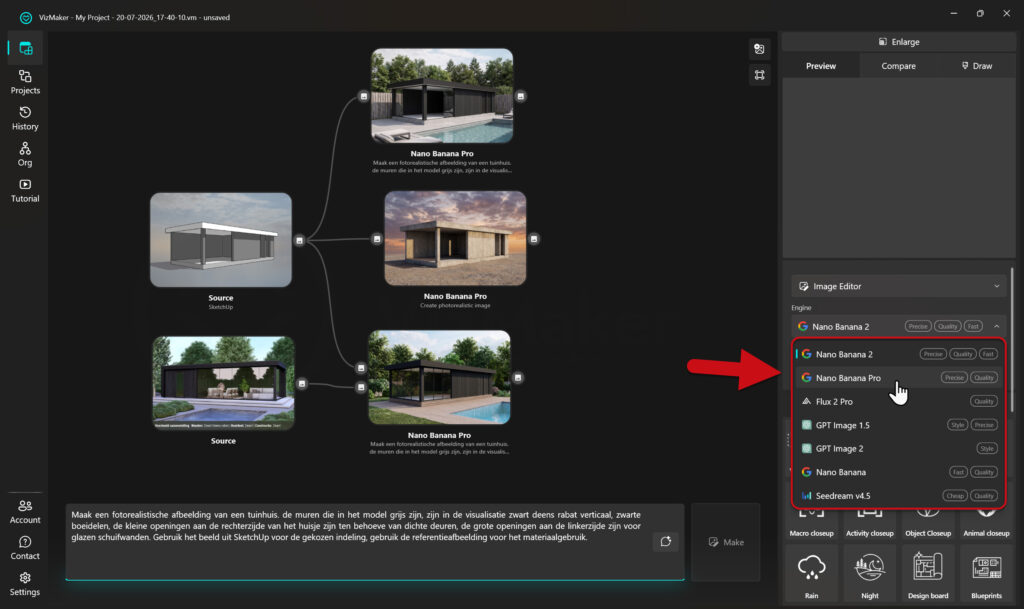Switch to the Draw tab
This screenshot has height=609, width=1024.
tap(976, 66)
